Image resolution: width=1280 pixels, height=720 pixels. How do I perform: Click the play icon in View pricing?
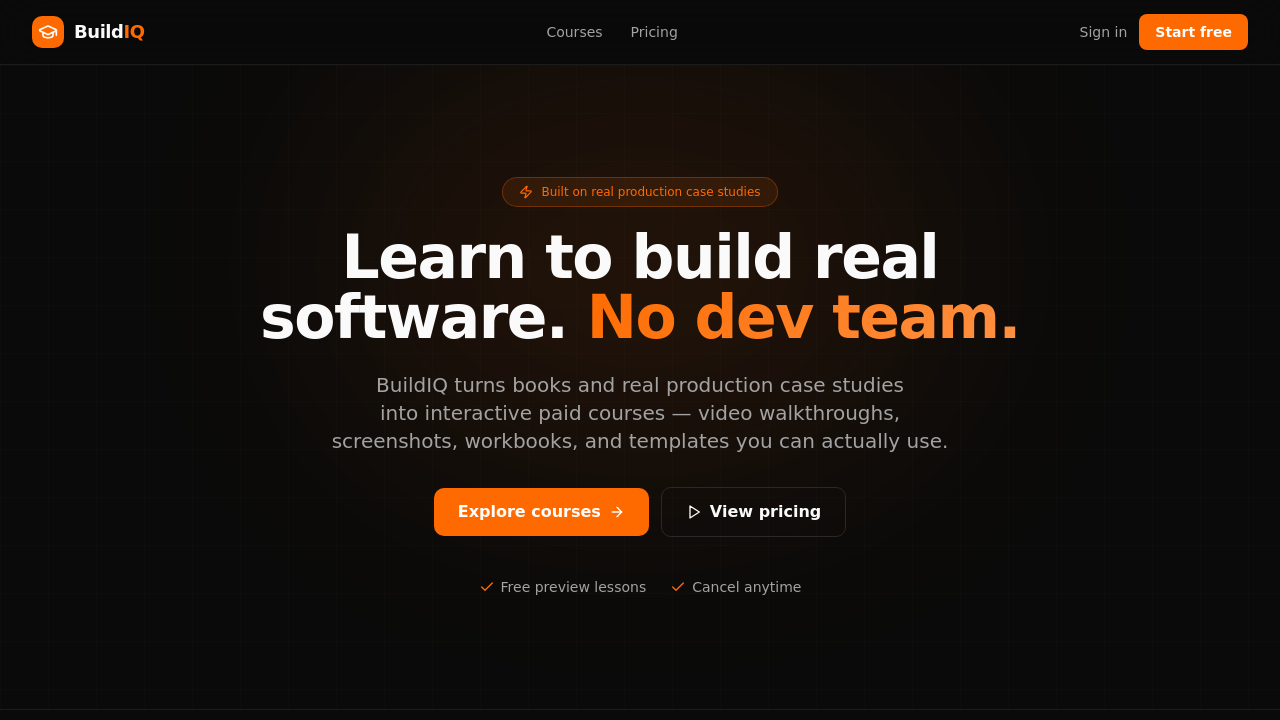[x=694, y=512]
